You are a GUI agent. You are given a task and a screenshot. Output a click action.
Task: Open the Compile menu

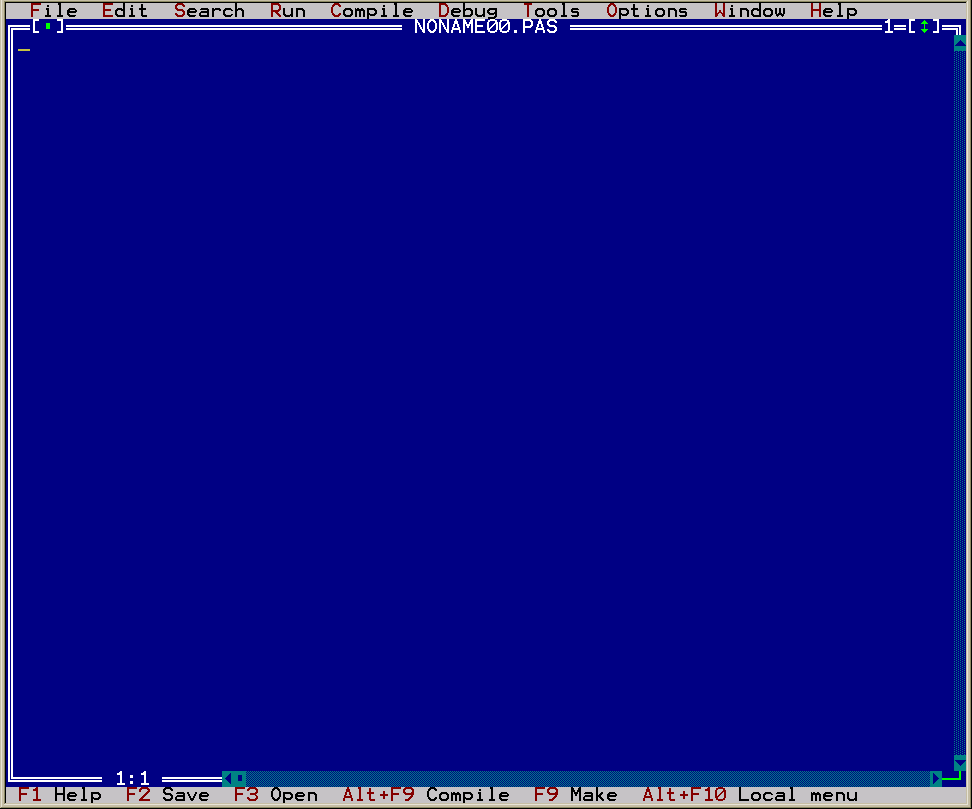tap(372, 11)
